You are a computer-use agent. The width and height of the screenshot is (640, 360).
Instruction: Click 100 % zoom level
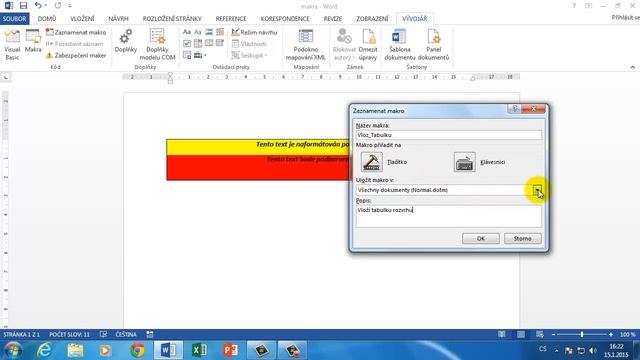[x=627, y=334]
